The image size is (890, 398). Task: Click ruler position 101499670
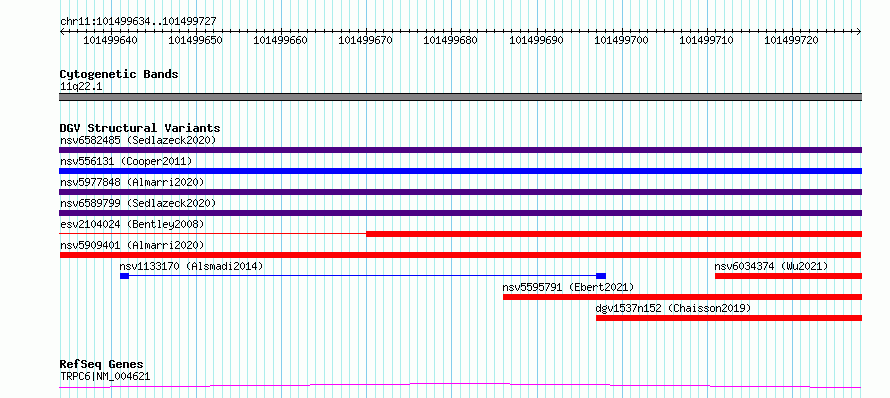coord(367,40)
